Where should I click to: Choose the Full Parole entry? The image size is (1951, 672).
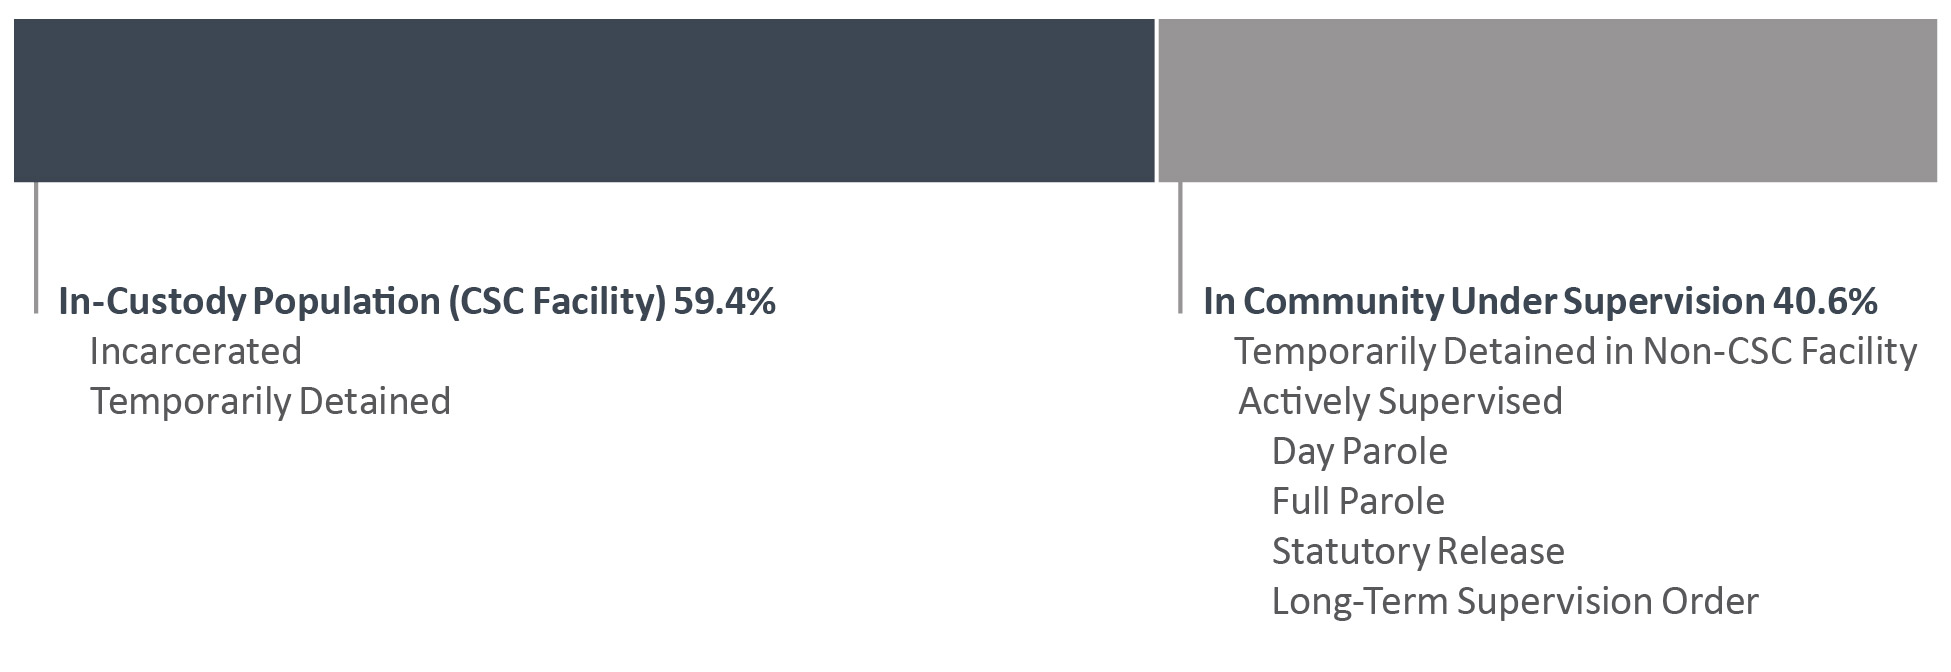click(x=1358, y=501)
